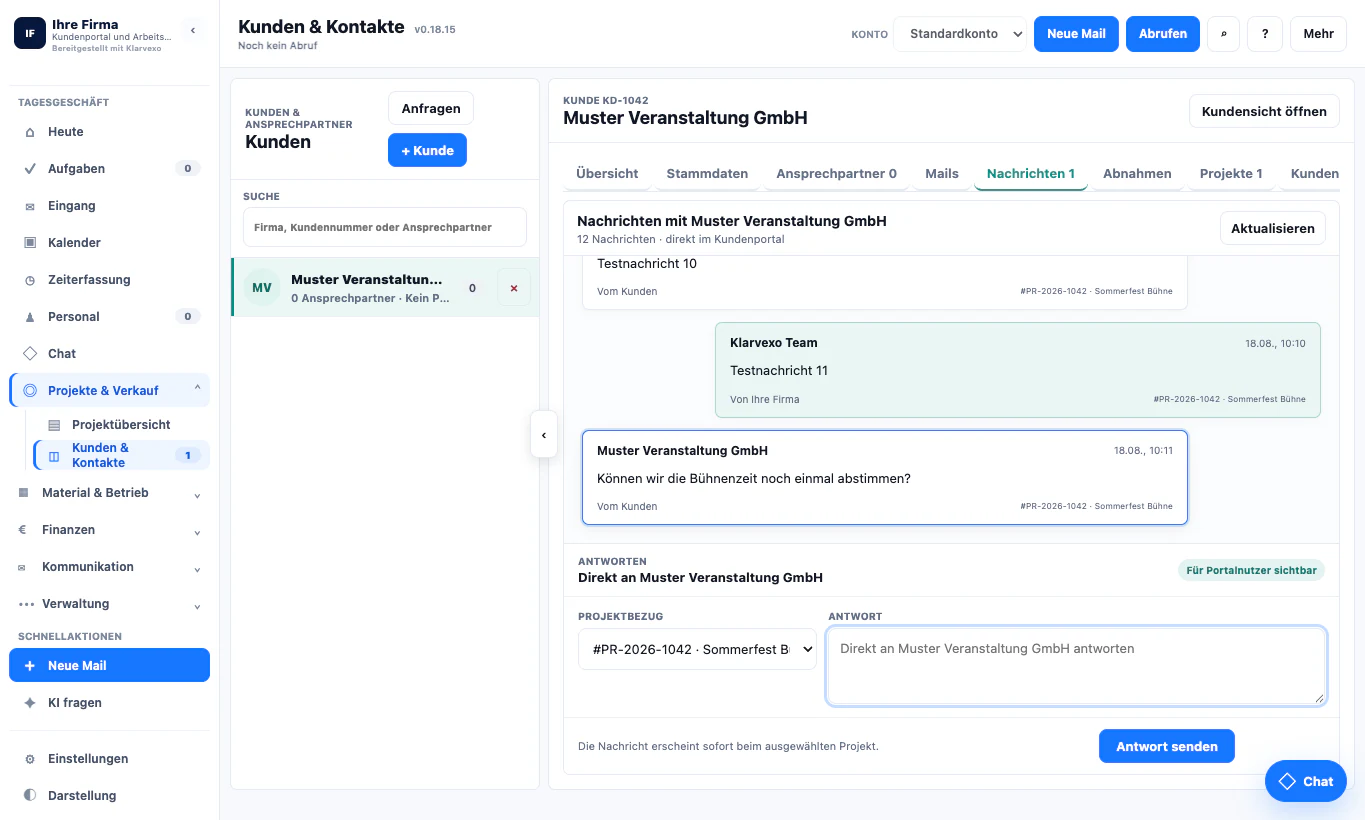Open the Ansprechpartner 0 tab
This screenshot has height=820, width=1365.
(836, 173)
